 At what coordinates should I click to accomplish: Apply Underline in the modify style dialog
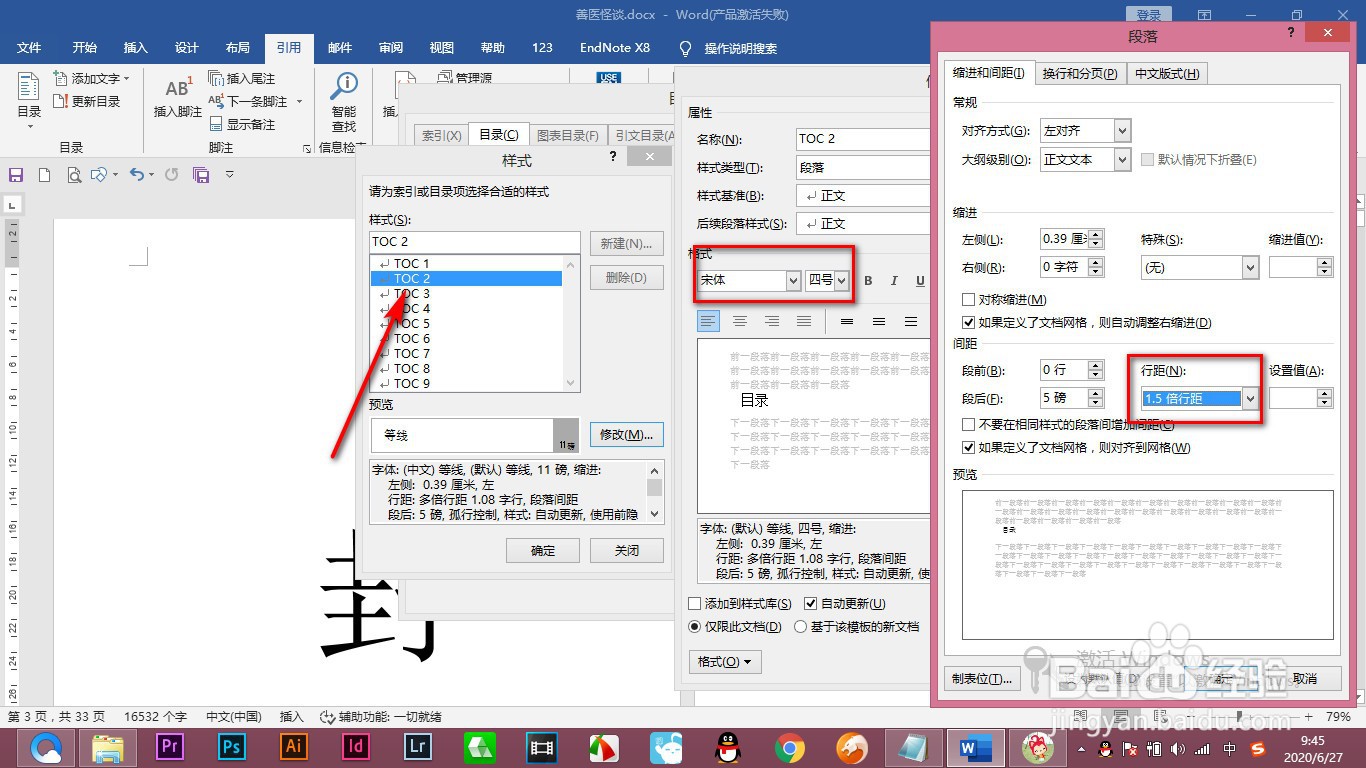(920, 281)
